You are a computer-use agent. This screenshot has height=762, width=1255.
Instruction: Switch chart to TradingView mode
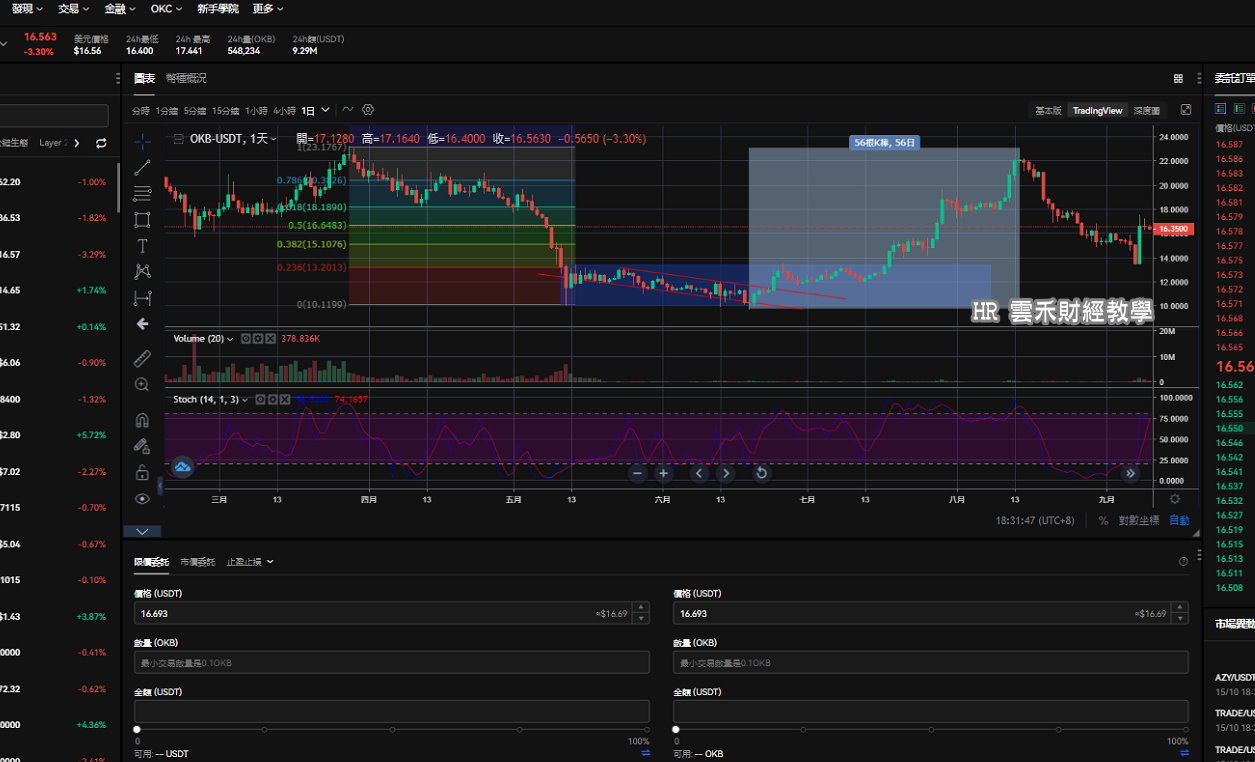pyautogui.click(x=1098, y=110)
